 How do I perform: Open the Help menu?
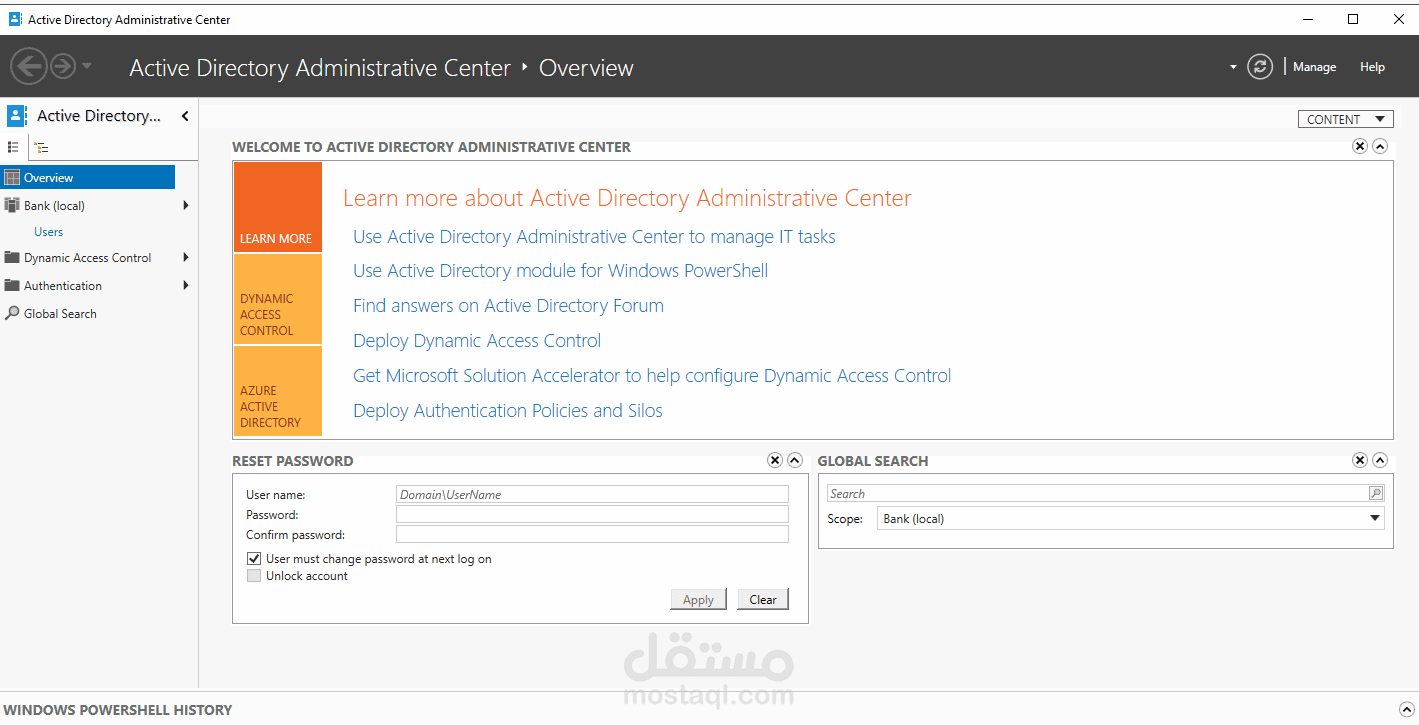pyautogui.click(x=1372, y=67)
